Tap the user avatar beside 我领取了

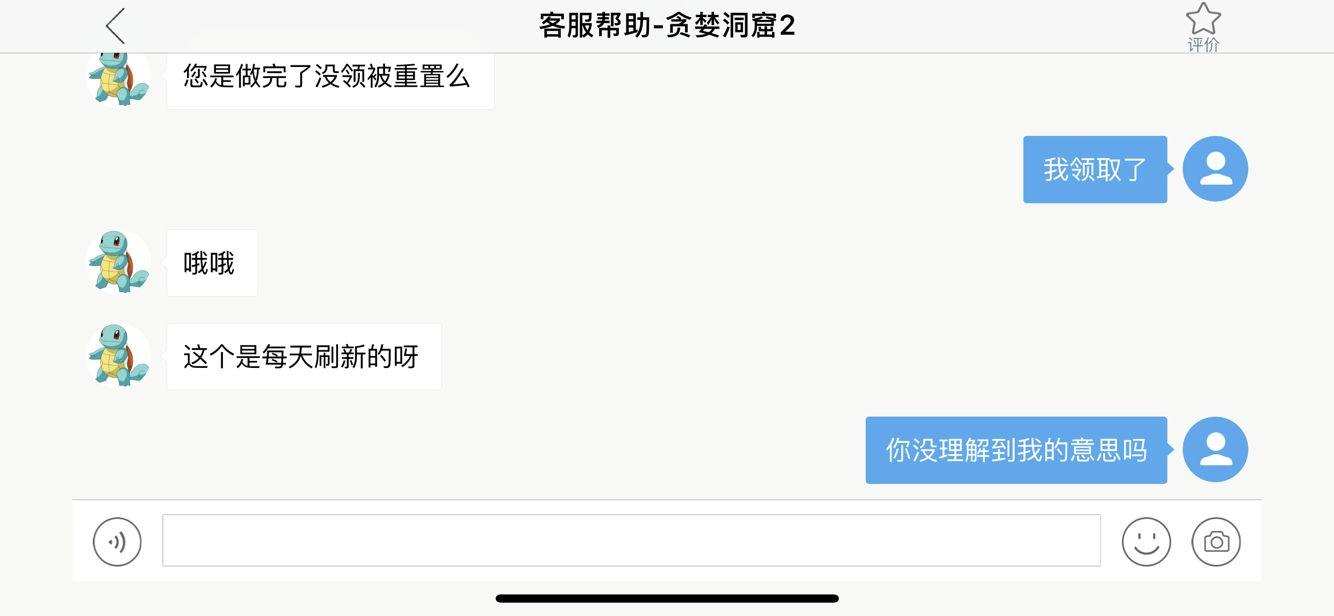[x=1215, y=169]
